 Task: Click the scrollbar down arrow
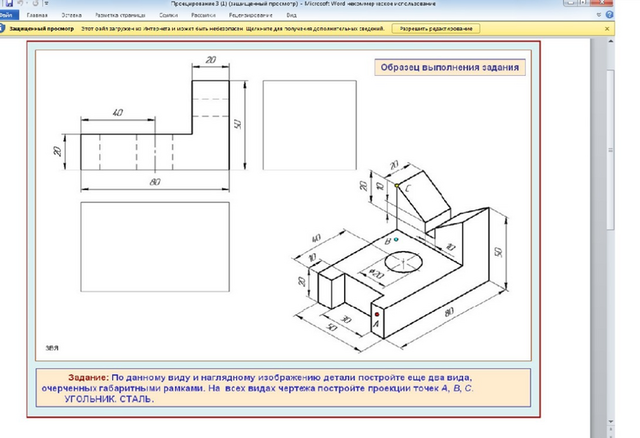point(611,422)
